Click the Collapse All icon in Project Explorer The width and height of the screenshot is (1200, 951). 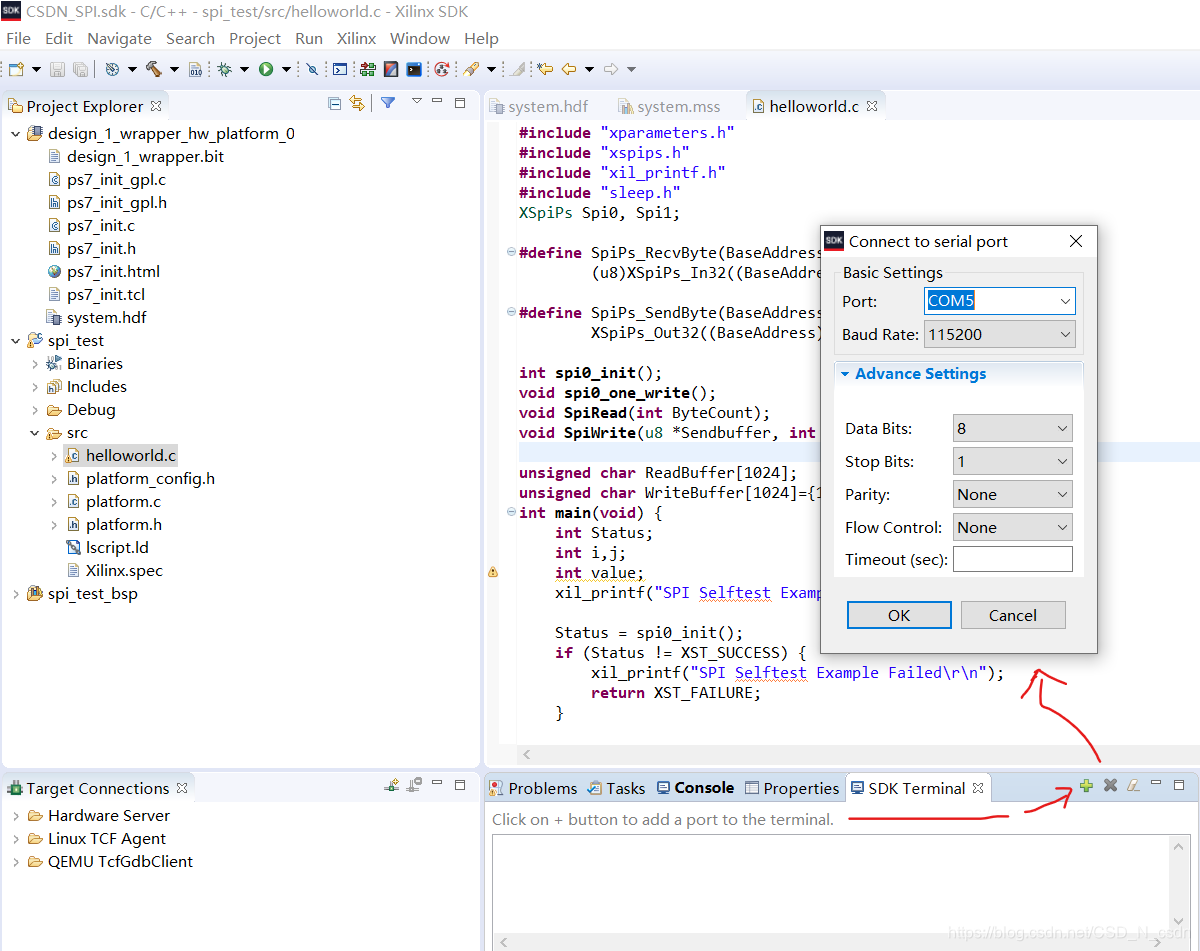[x=335, y=103]
